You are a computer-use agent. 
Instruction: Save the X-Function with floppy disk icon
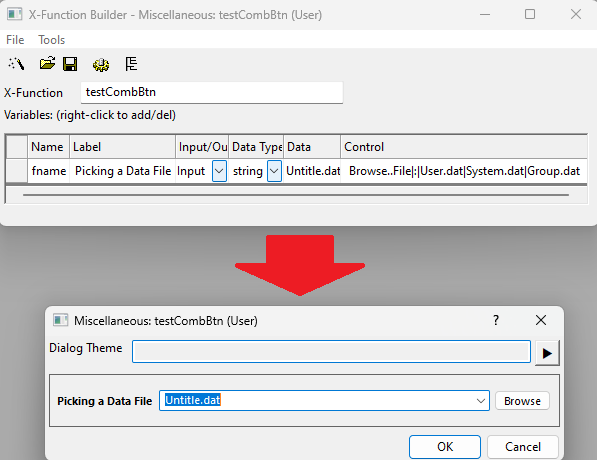pyautogui.click(x=70, y=64)
